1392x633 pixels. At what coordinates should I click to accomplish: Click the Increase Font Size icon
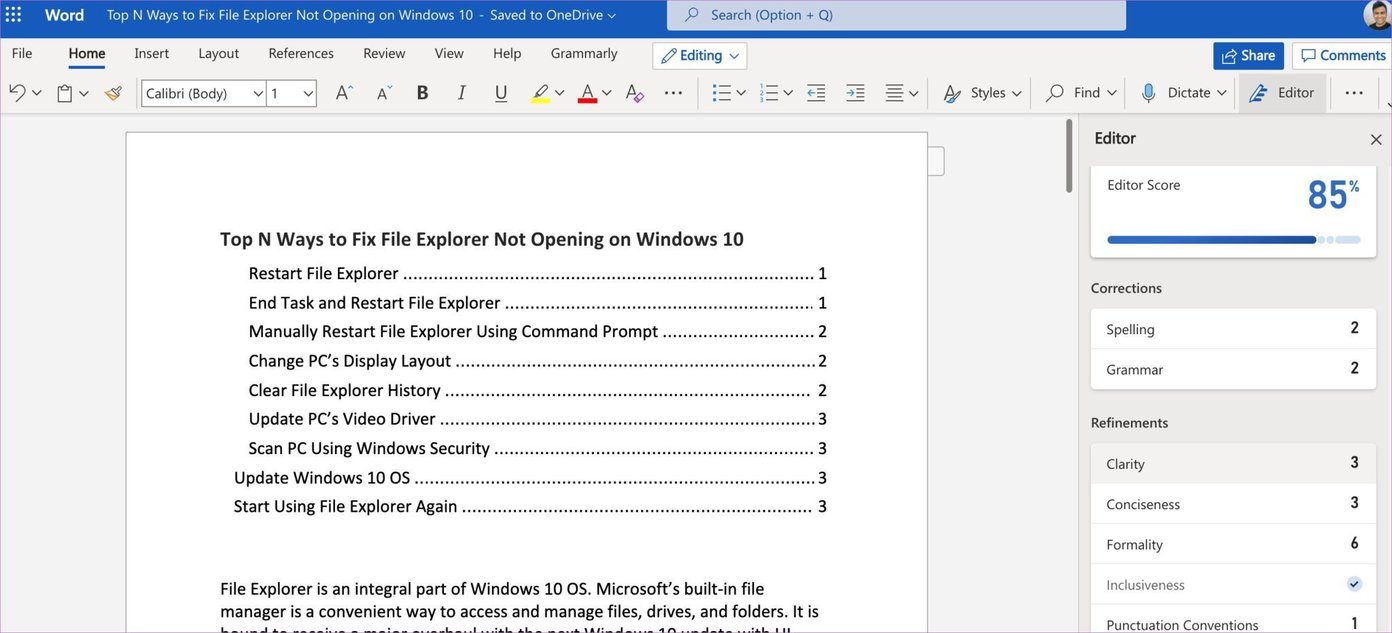click(343, 91)
